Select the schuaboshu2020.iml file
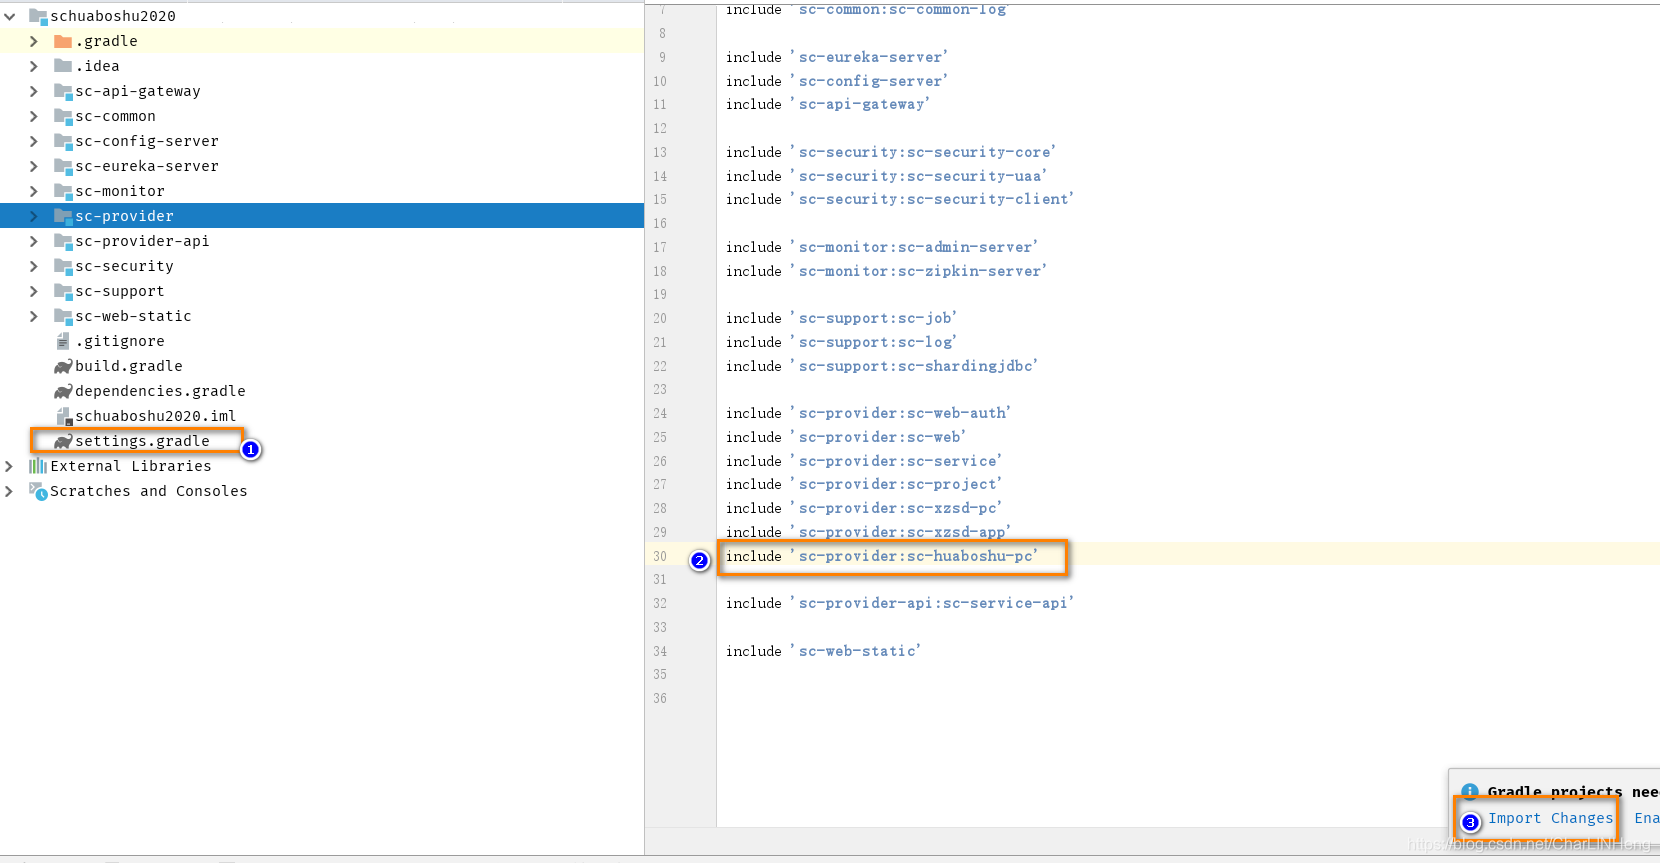The height and width of the screenshot is (863, 1660). [156, 416]
